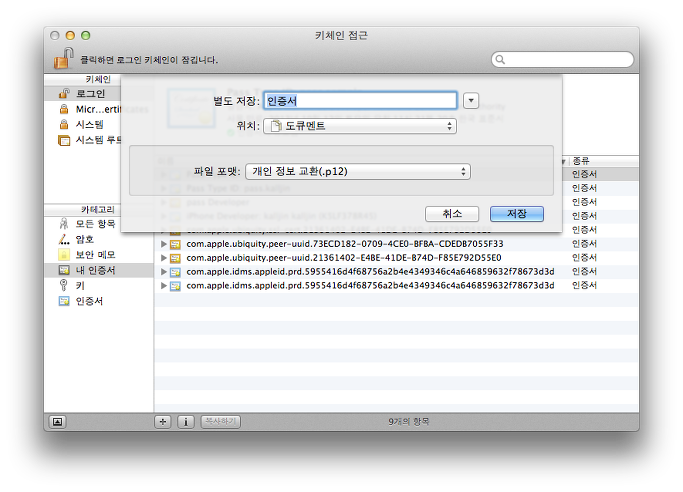
Task: Open the 파일 포맷 dropdown
Action: pos(358,171)
